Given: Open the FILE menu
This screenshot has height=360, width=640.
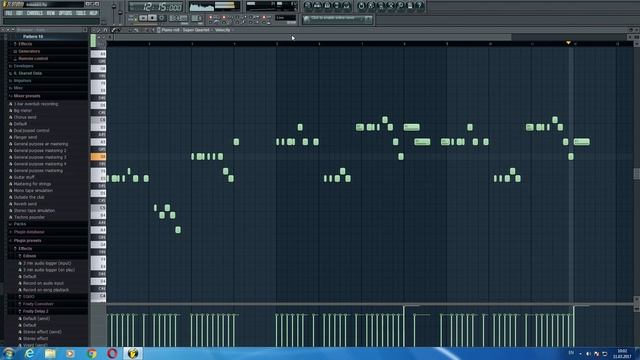Looking at the screenshot, I should click(x=9, y=13).
